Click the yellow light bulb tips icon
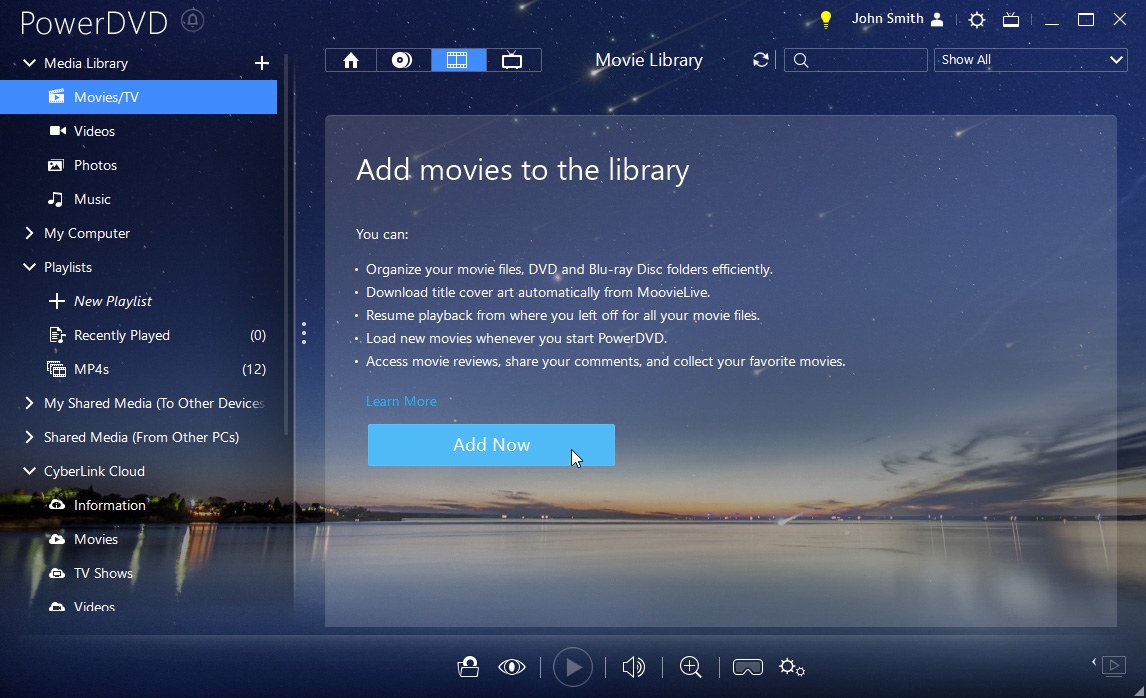1146x698 pixels. point(826,20)
